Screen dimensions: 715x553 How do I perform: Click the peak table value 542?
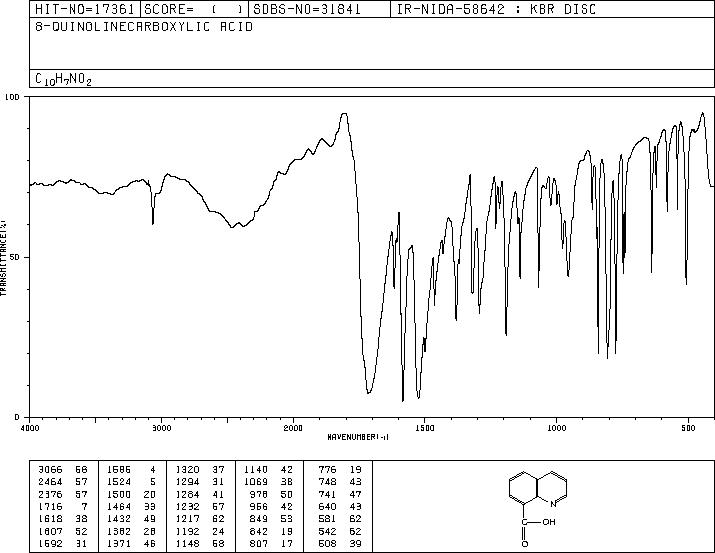(327, 532)
